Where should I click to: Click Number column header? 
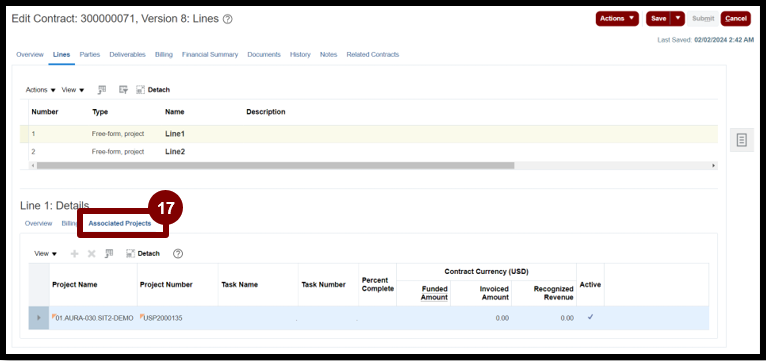[x=45, y=112]
